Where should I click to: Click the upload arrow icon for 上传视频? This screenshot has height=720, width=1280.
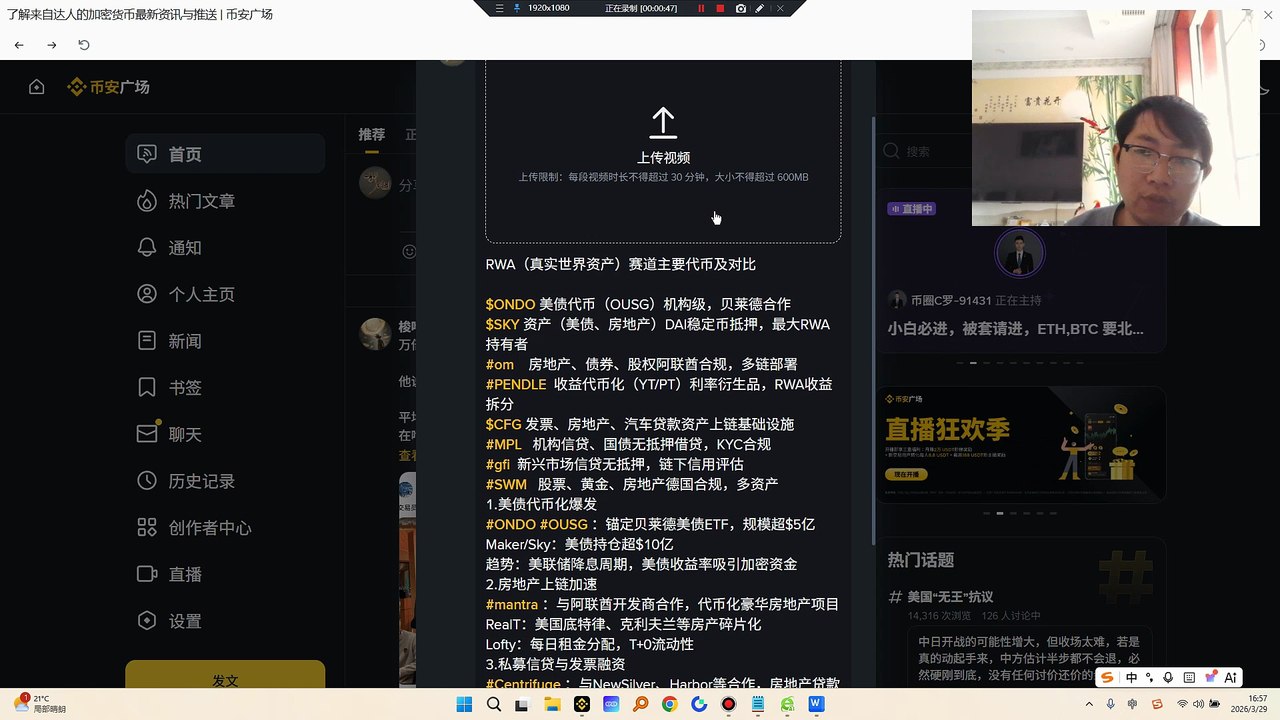tap(663, 123)
